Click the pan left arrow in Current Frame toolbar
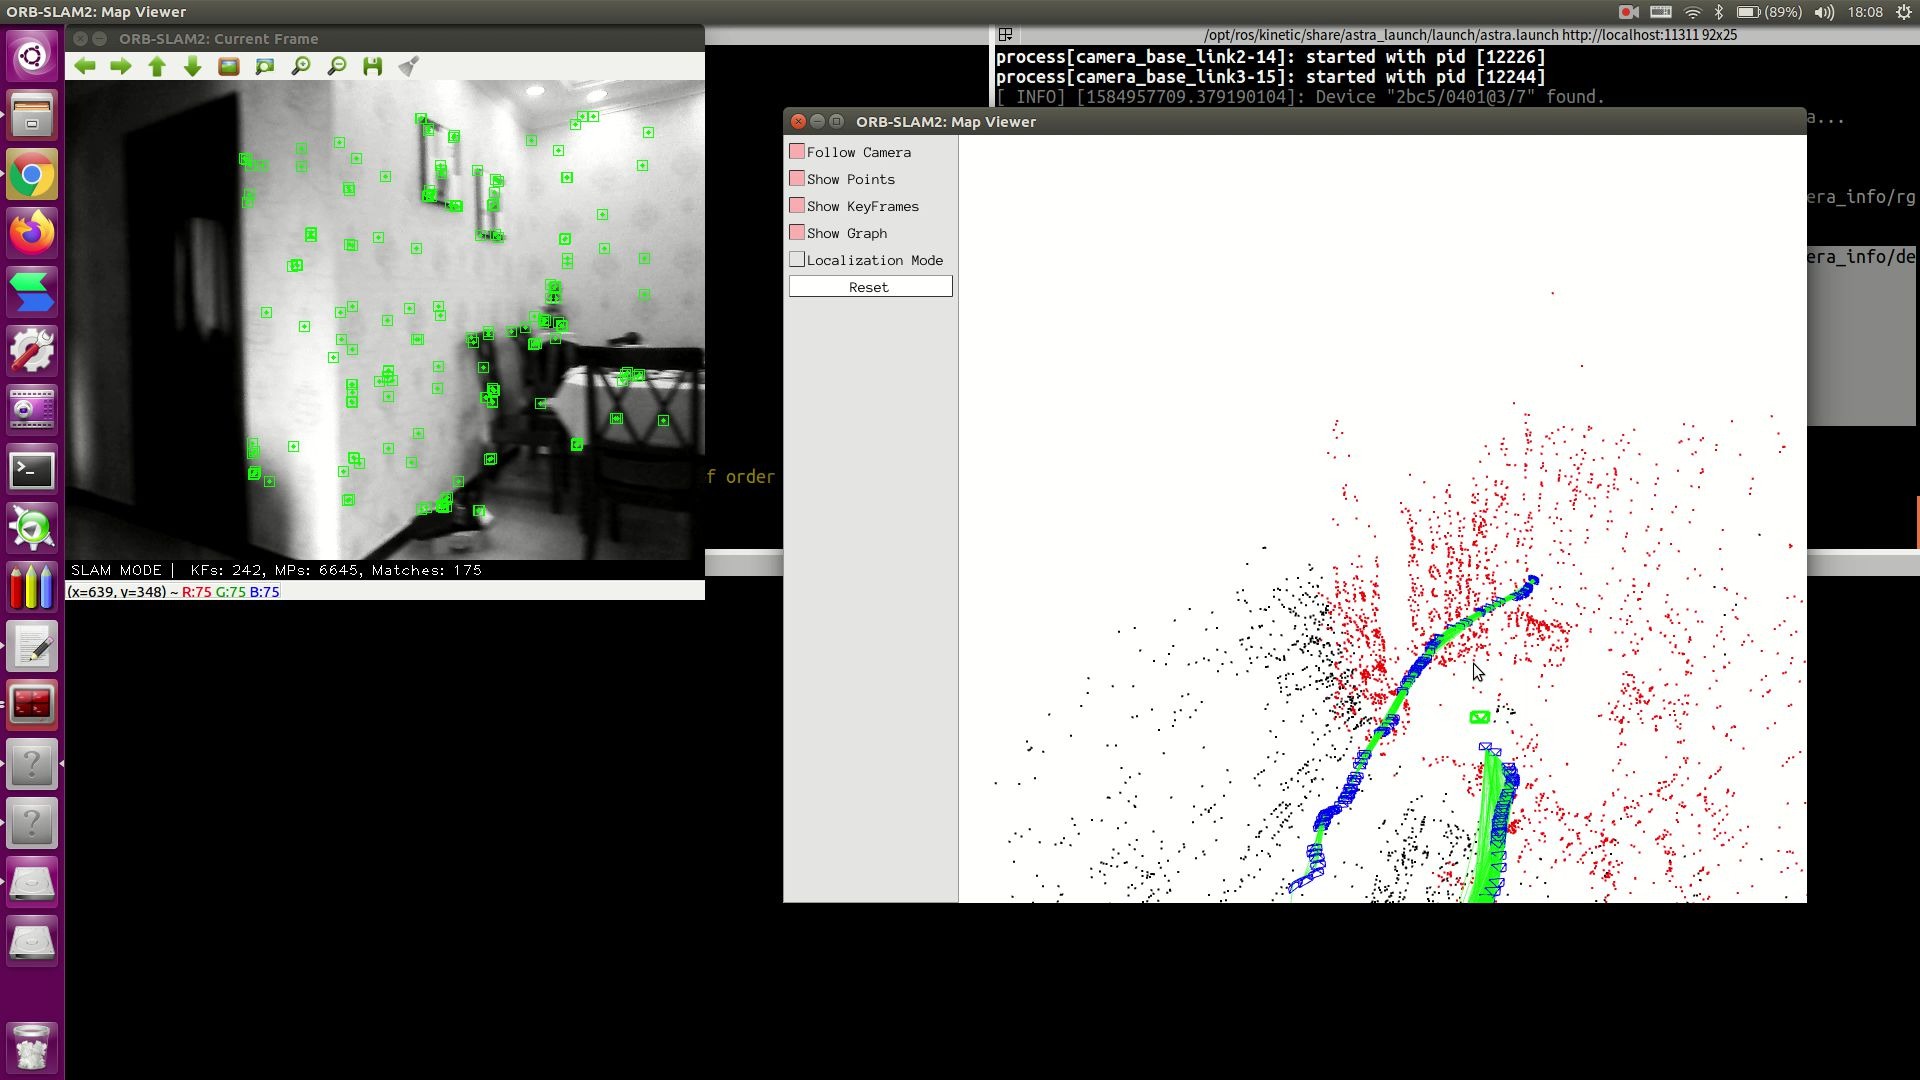The width and height of the screenshot is (1920, 1080). click(x=85, y=66)
